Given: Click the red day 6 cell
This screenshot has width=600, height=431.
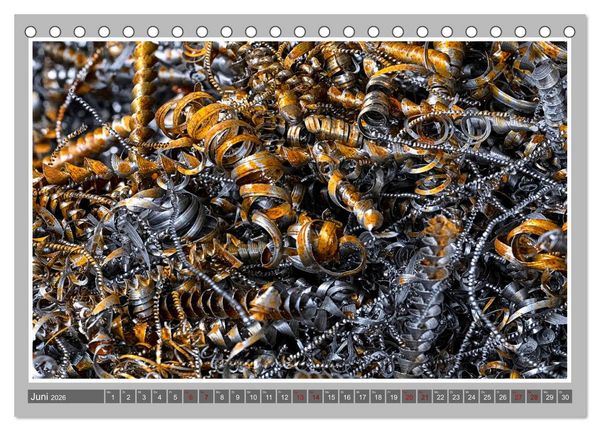Looking at the screenshot, I should (191, 397).
